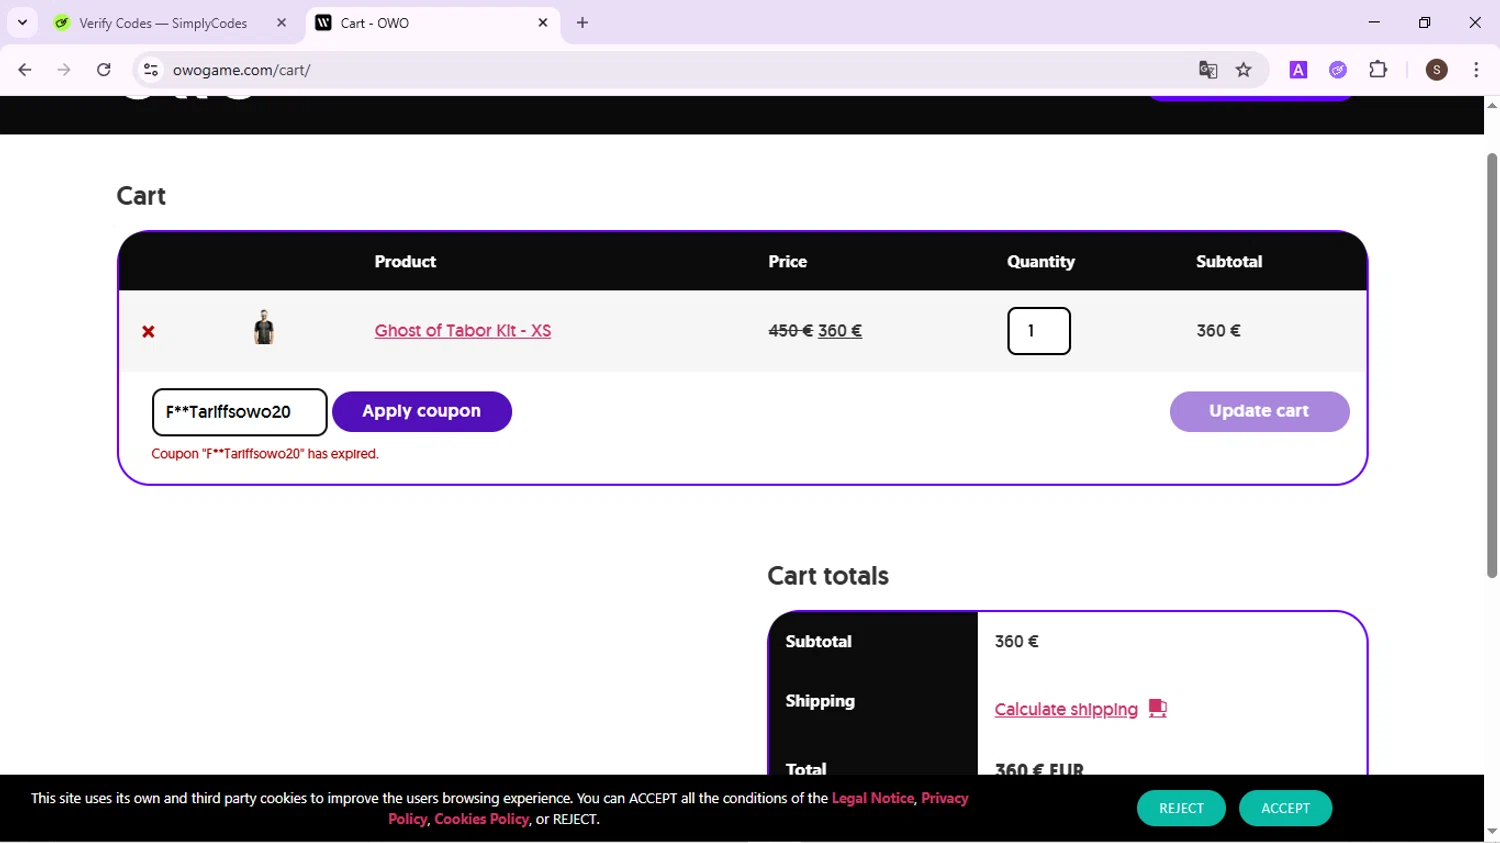Close the Cart - OWO tab

pyautogui.click(x=543, y=22)
